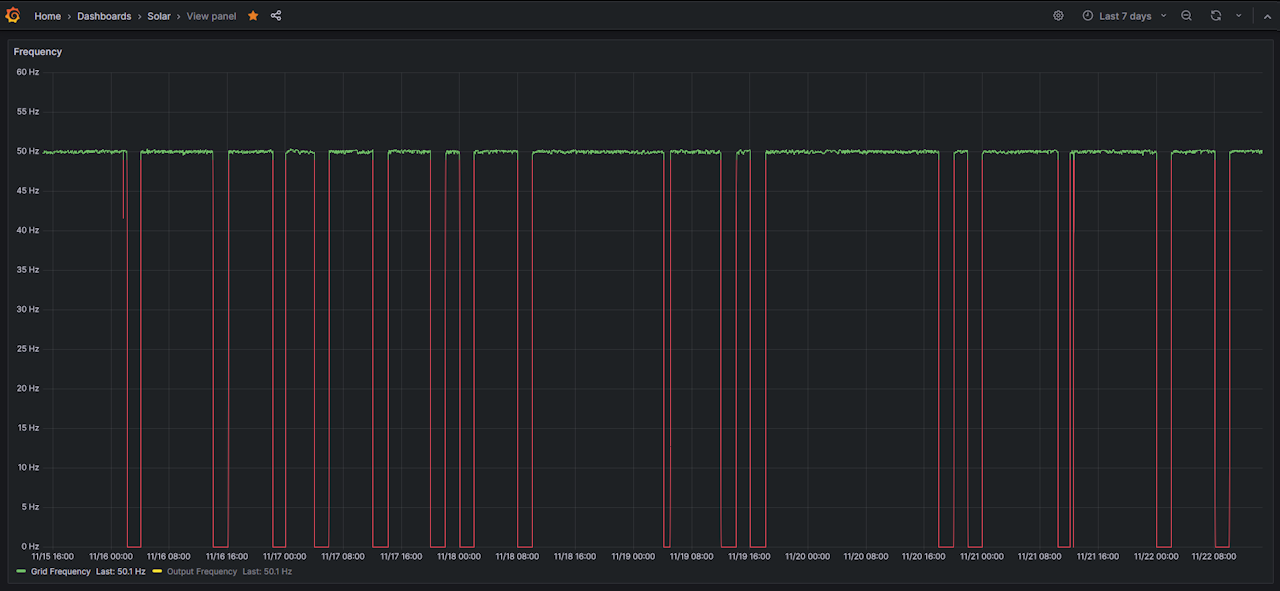Toggle Grid Frequency series in legend
The height and width of the screenshot is (591, 1280).
[x=60, y=572]
